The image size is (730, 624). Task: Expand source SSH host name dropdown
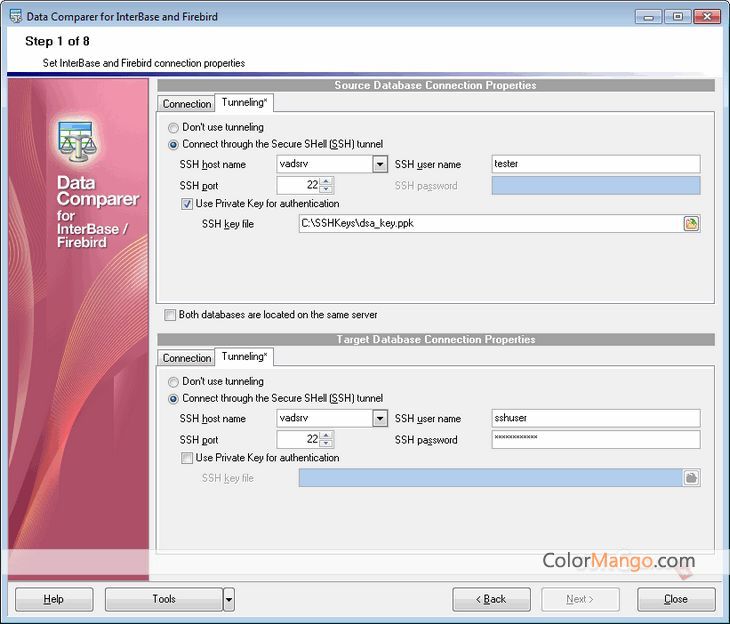tap(380, 164)
